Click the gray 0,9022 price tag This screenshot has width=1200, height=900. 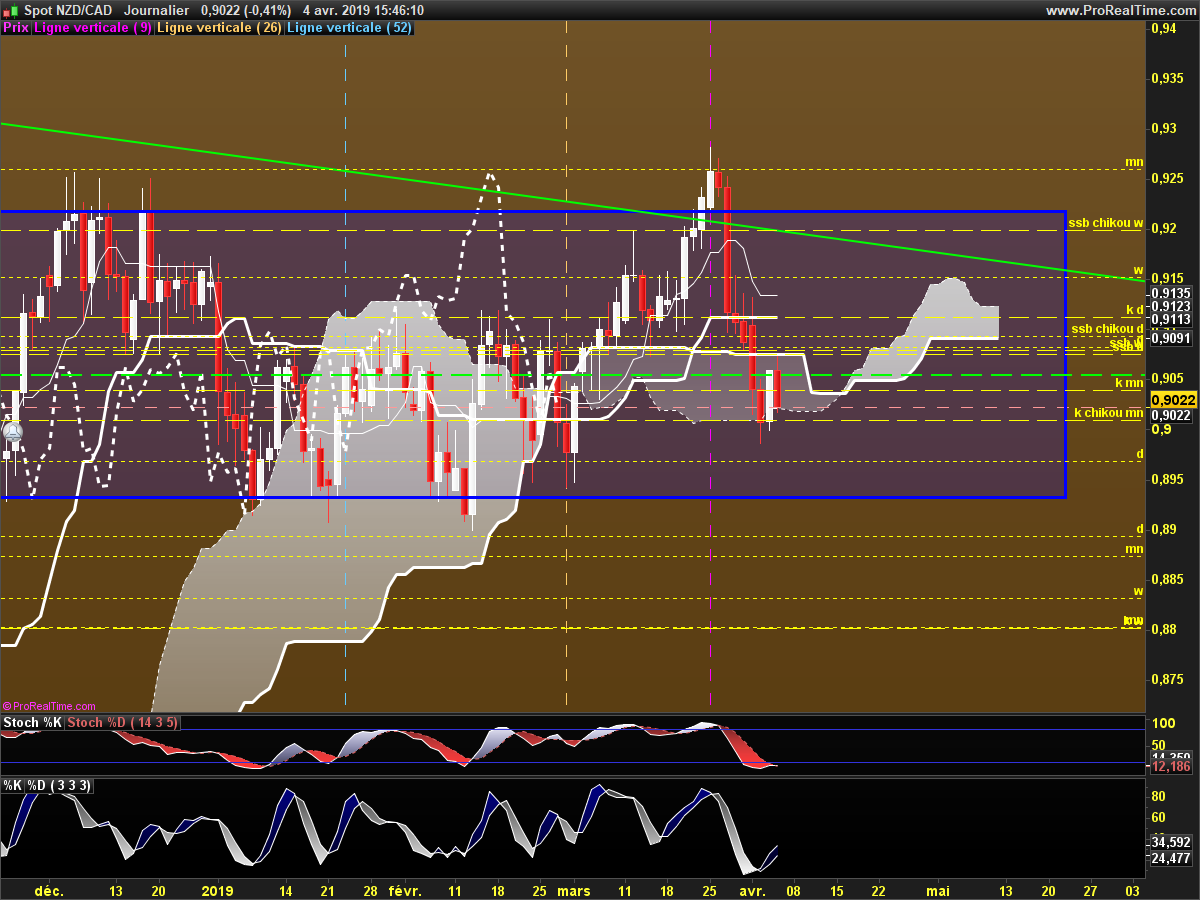click(x=1169, y=415)
